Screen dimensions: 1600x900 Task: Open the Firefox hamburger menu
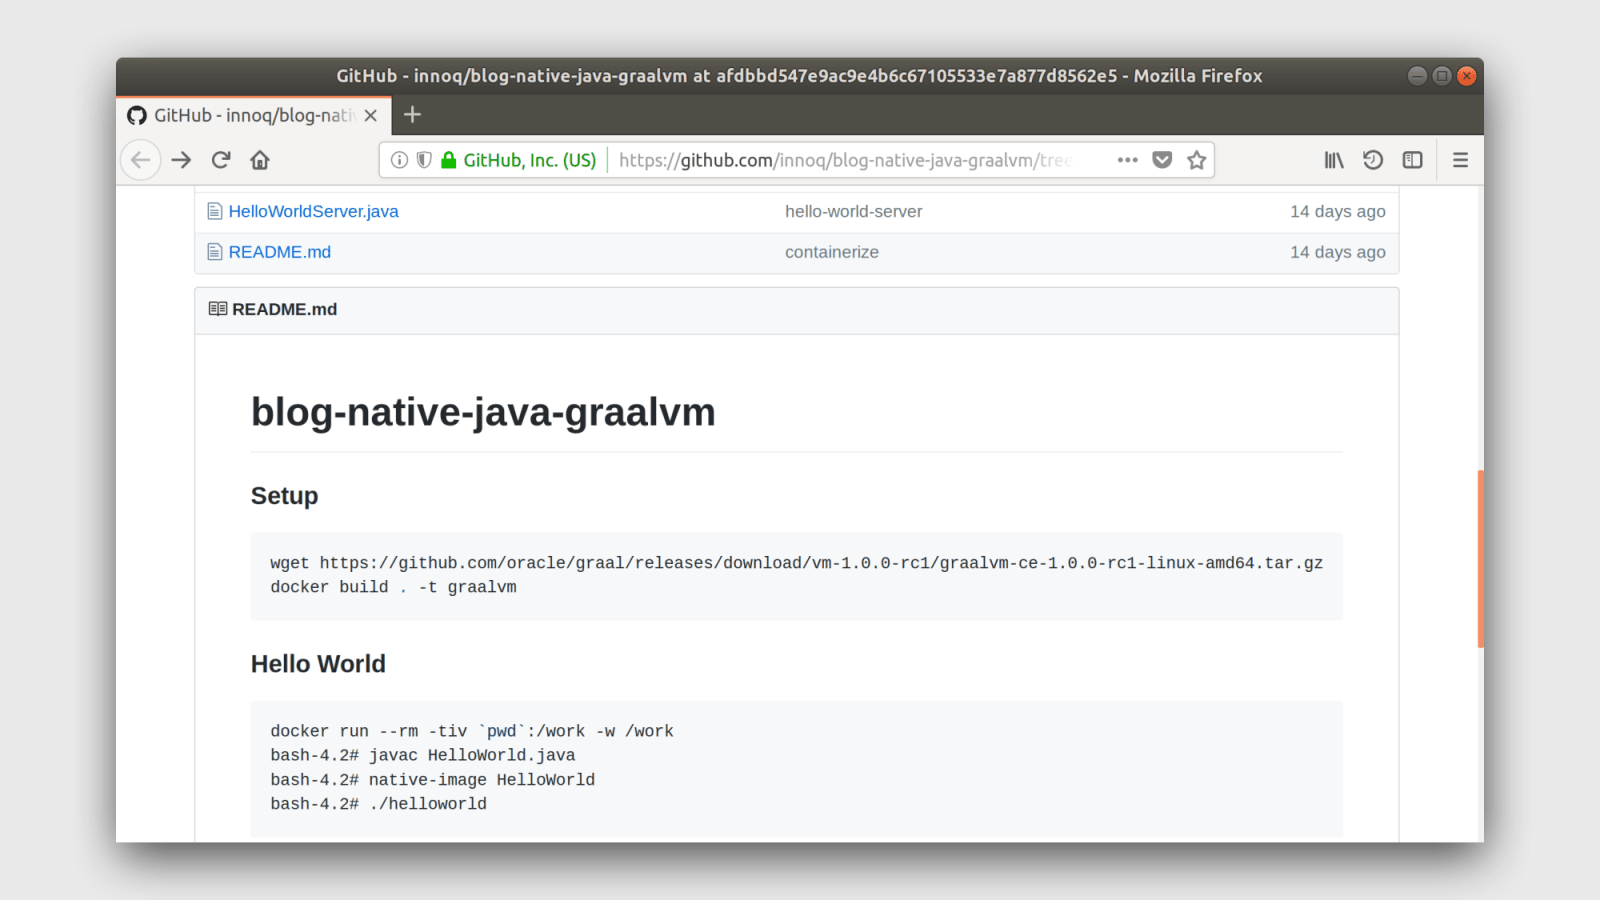pos(1460,160)
